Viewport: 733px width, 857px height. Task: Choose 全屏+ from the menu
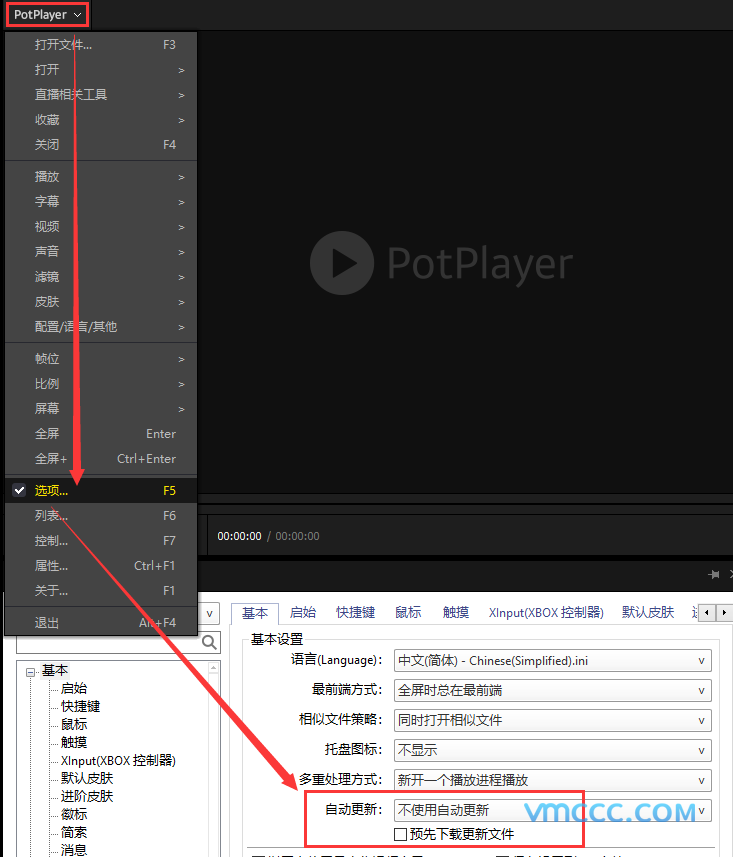[x=101, y=459]
